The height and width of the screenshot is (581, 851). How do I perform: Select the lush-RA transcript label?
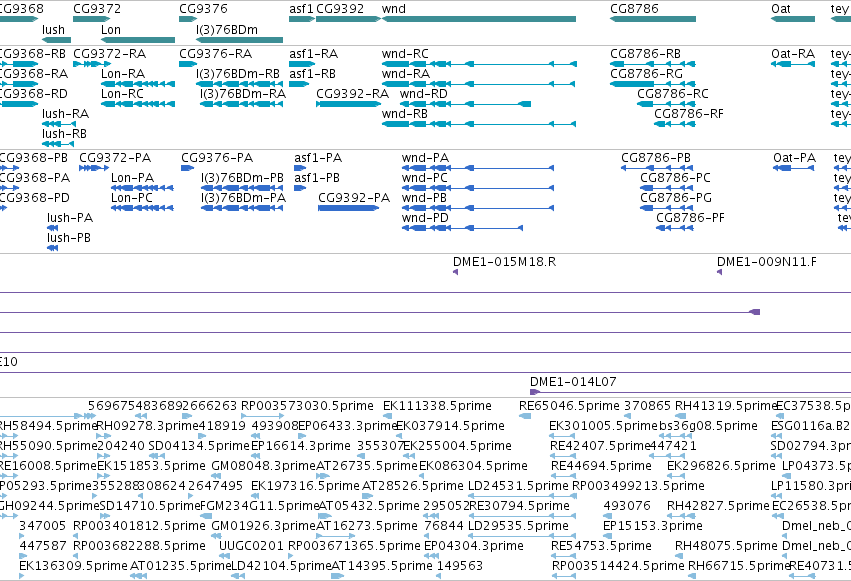tap(66, 114)
